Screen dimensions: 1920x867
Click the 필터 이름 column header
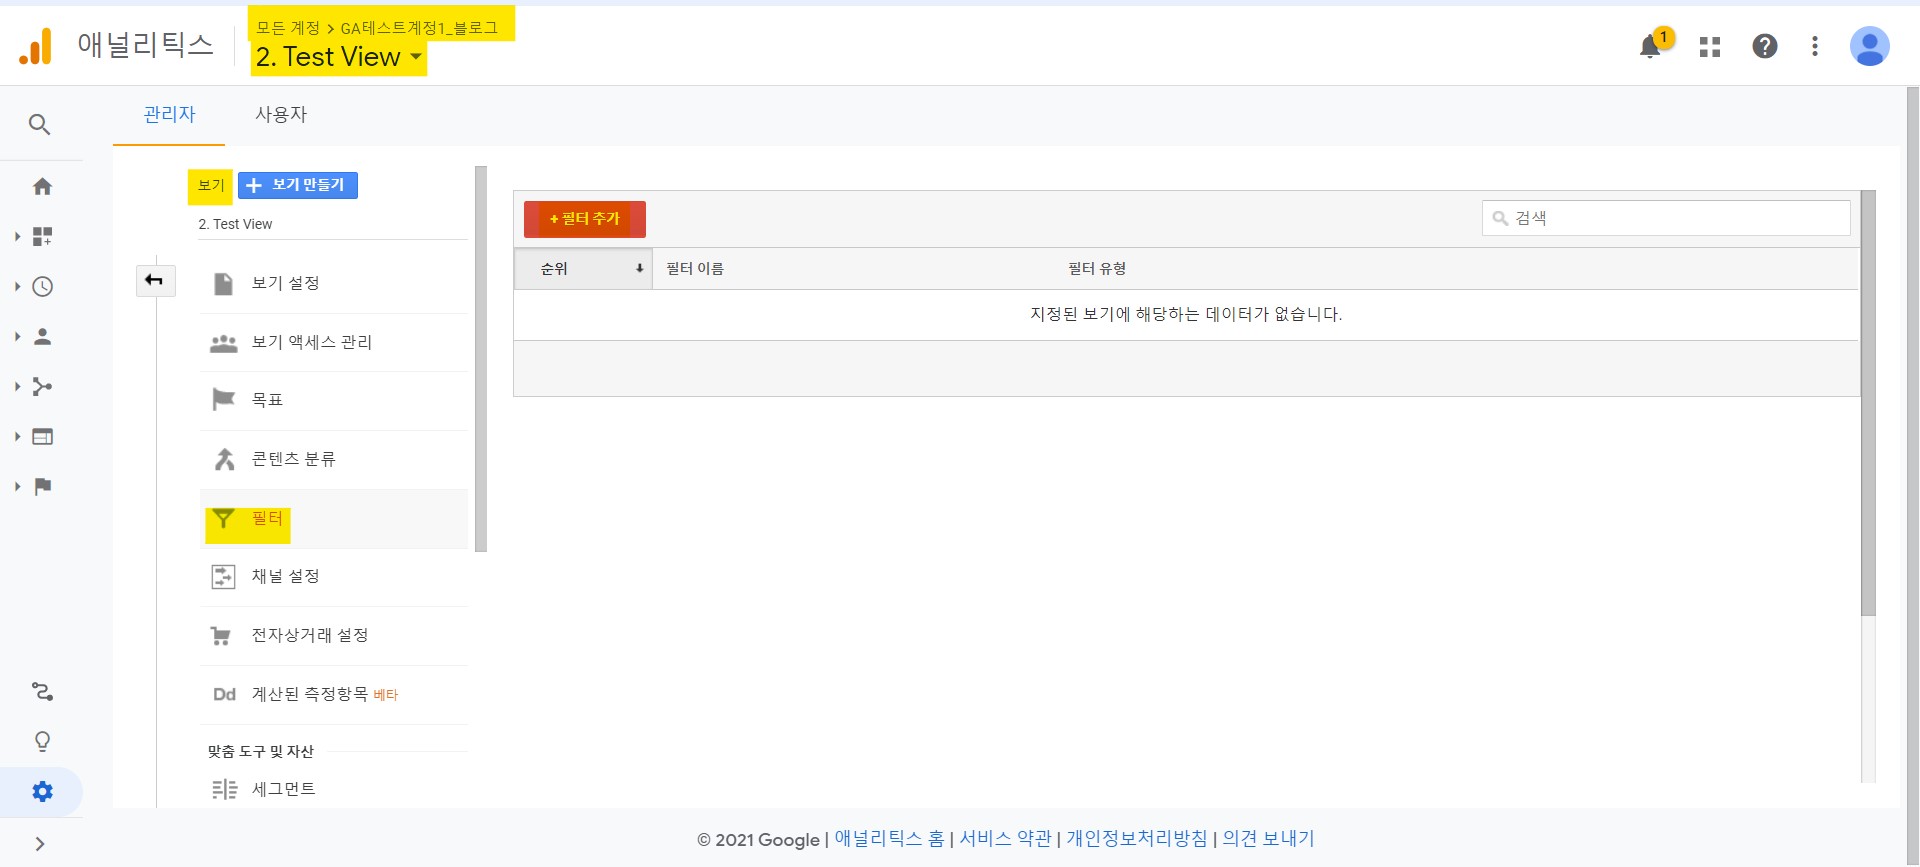695,269
